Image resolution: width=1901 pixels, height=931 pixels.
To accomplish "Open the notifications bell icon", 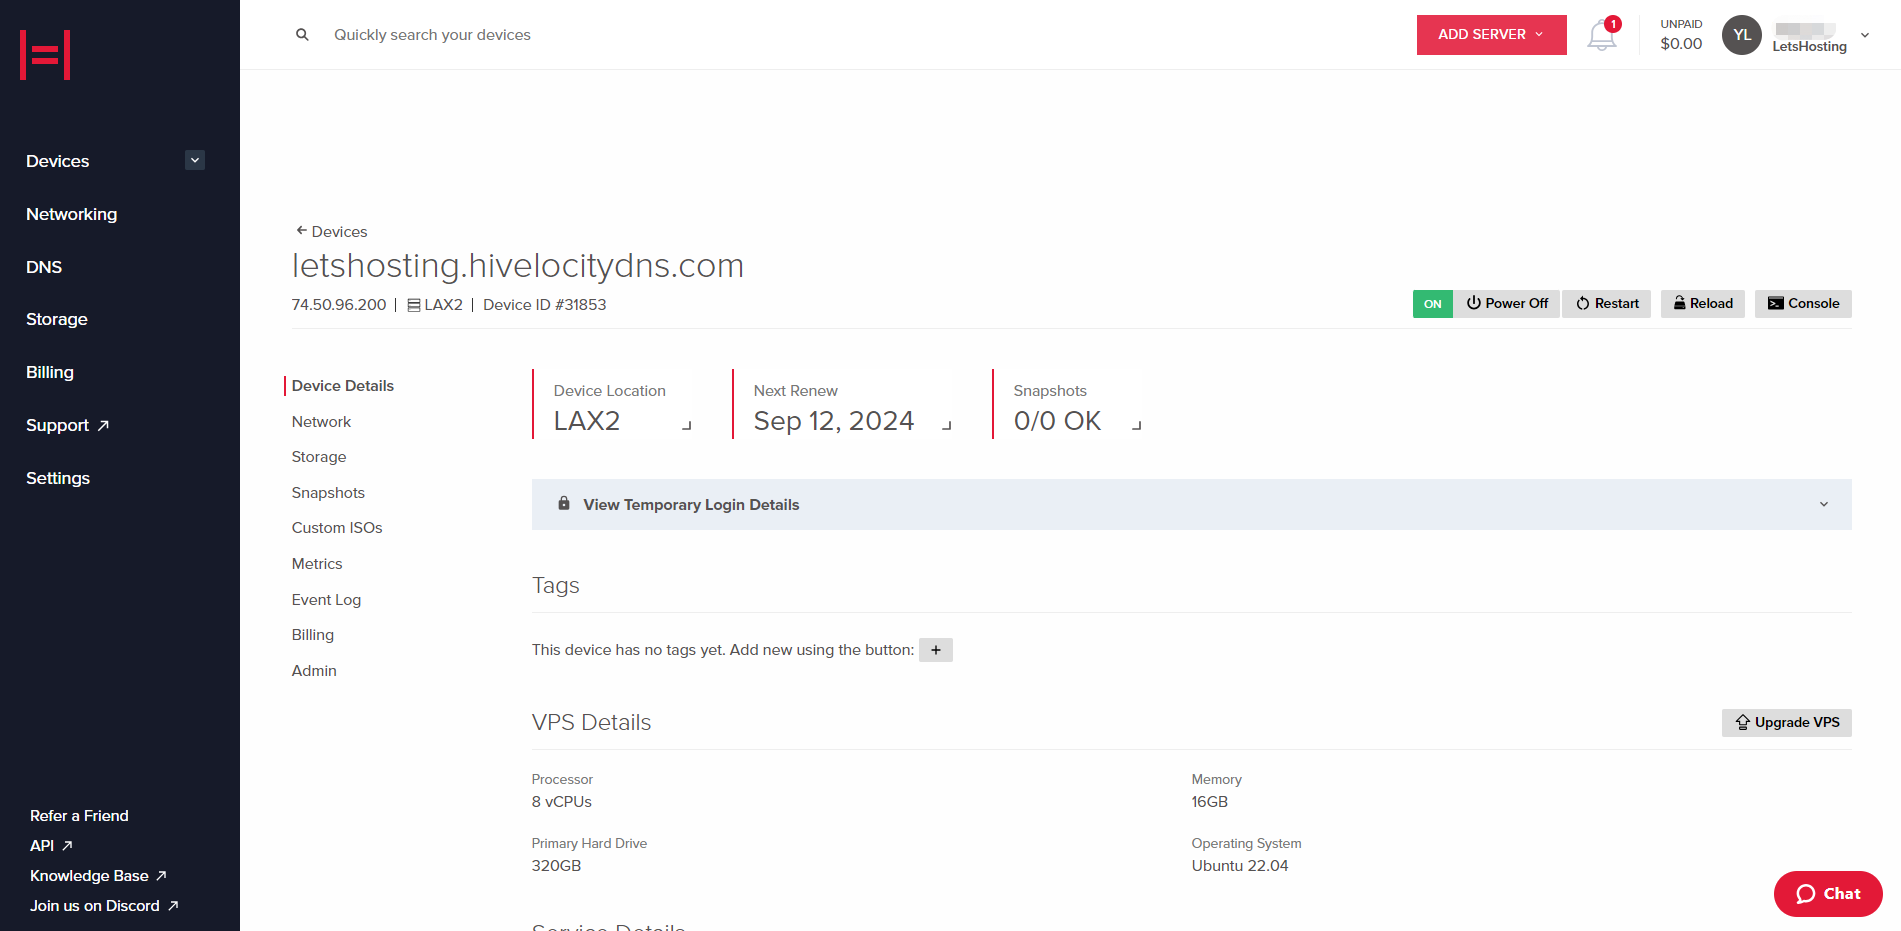I will pos(1601,36).
